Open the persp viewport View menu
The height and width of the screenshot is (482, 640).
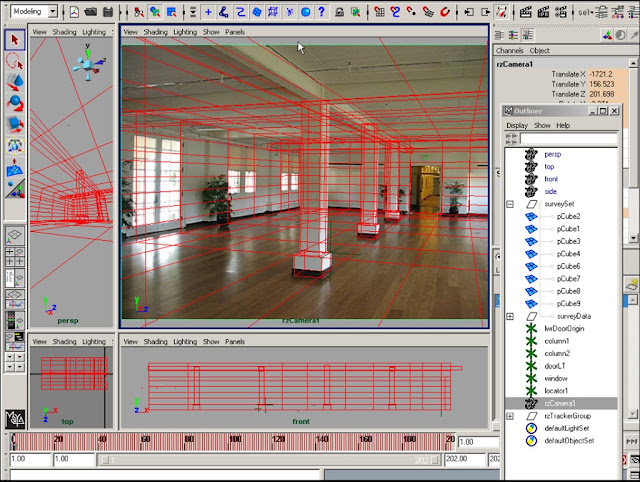[x=40, y=32]
